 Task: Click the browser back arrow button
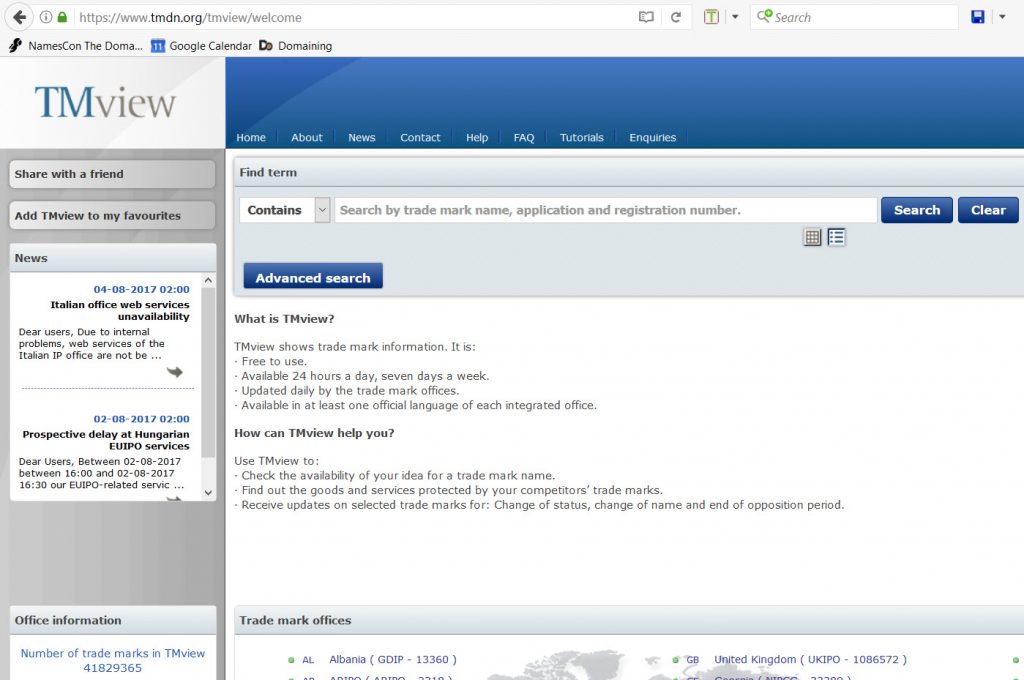pyautogui.click(x=19, y=17)
